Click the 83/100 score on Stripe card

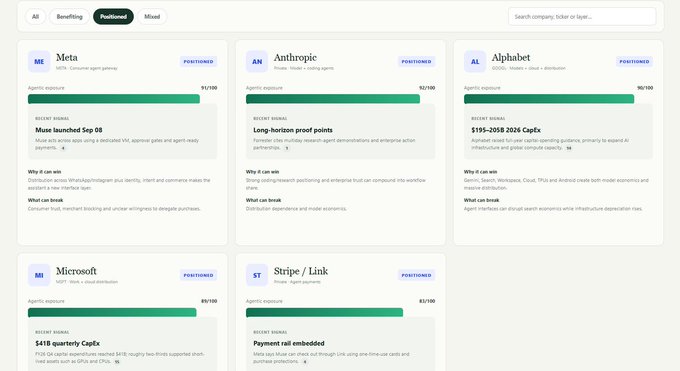(427, 301)
